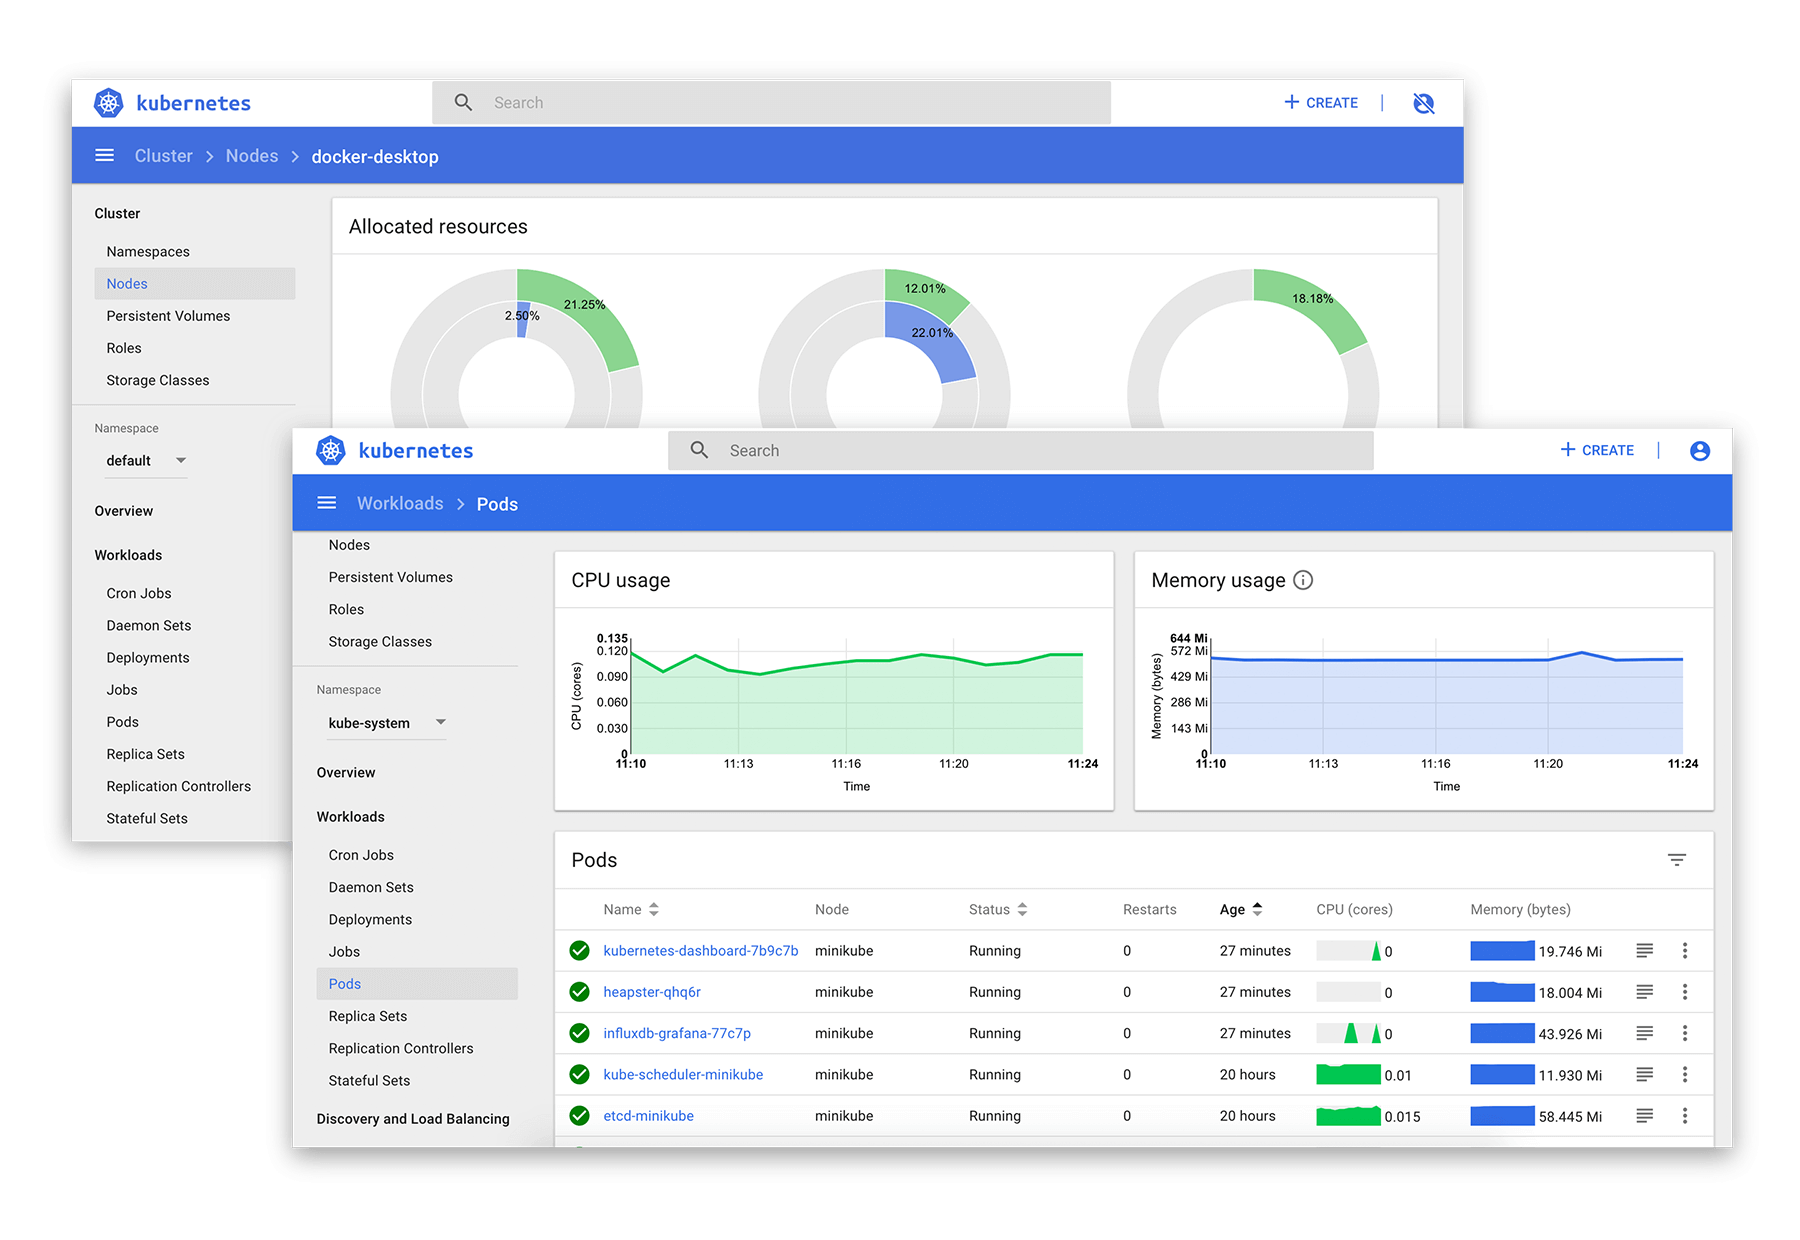Go to Cluster breadcrumb in back window
The image size is (1800, 1240).
(164, 156)
